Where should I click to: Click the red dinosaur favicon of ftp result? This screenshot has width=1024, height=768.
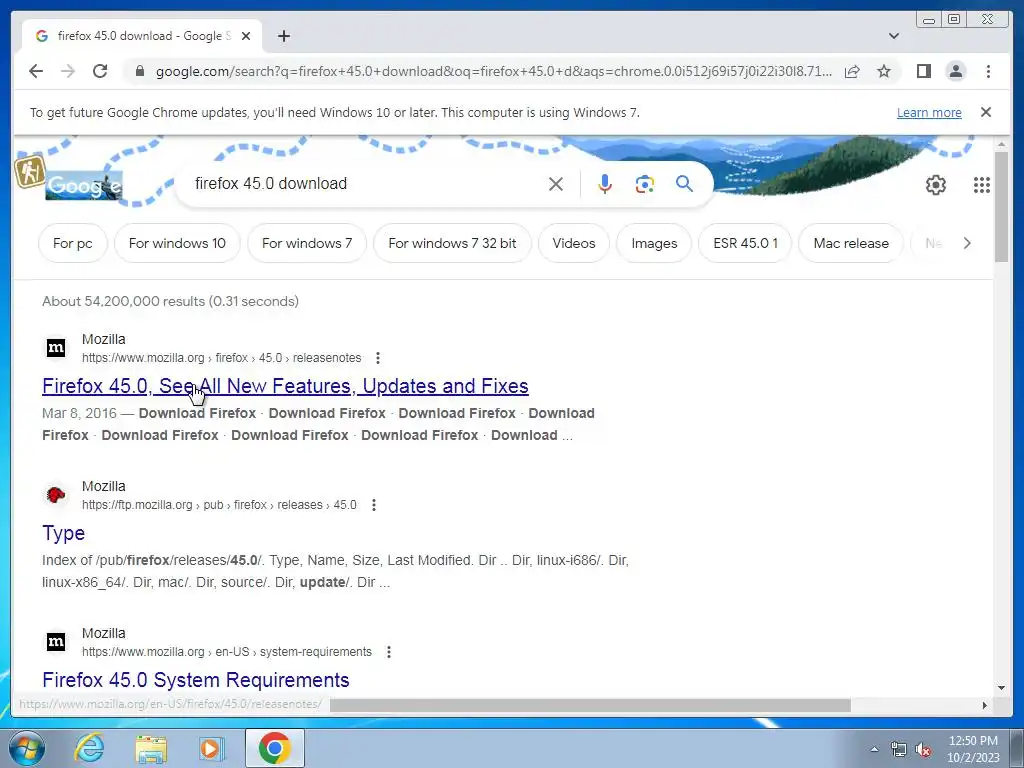pos(56,495)
